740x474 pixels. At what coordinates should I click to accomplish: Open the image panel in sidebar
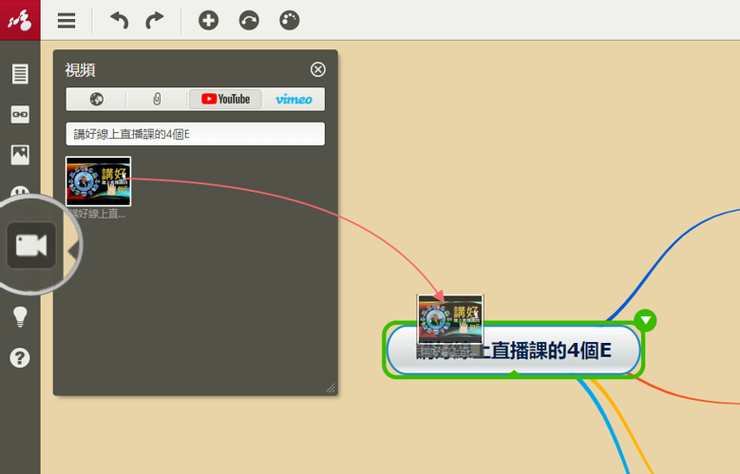(20, 154)
